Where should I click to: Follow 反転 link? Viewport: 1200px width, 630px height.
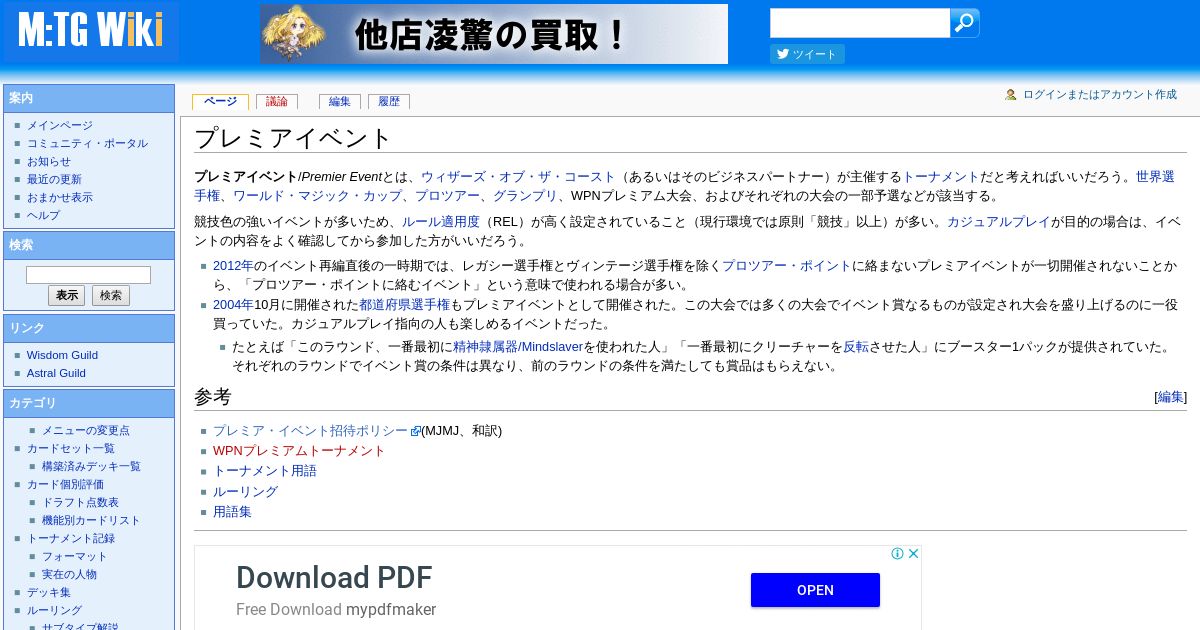tap(856, 347)
